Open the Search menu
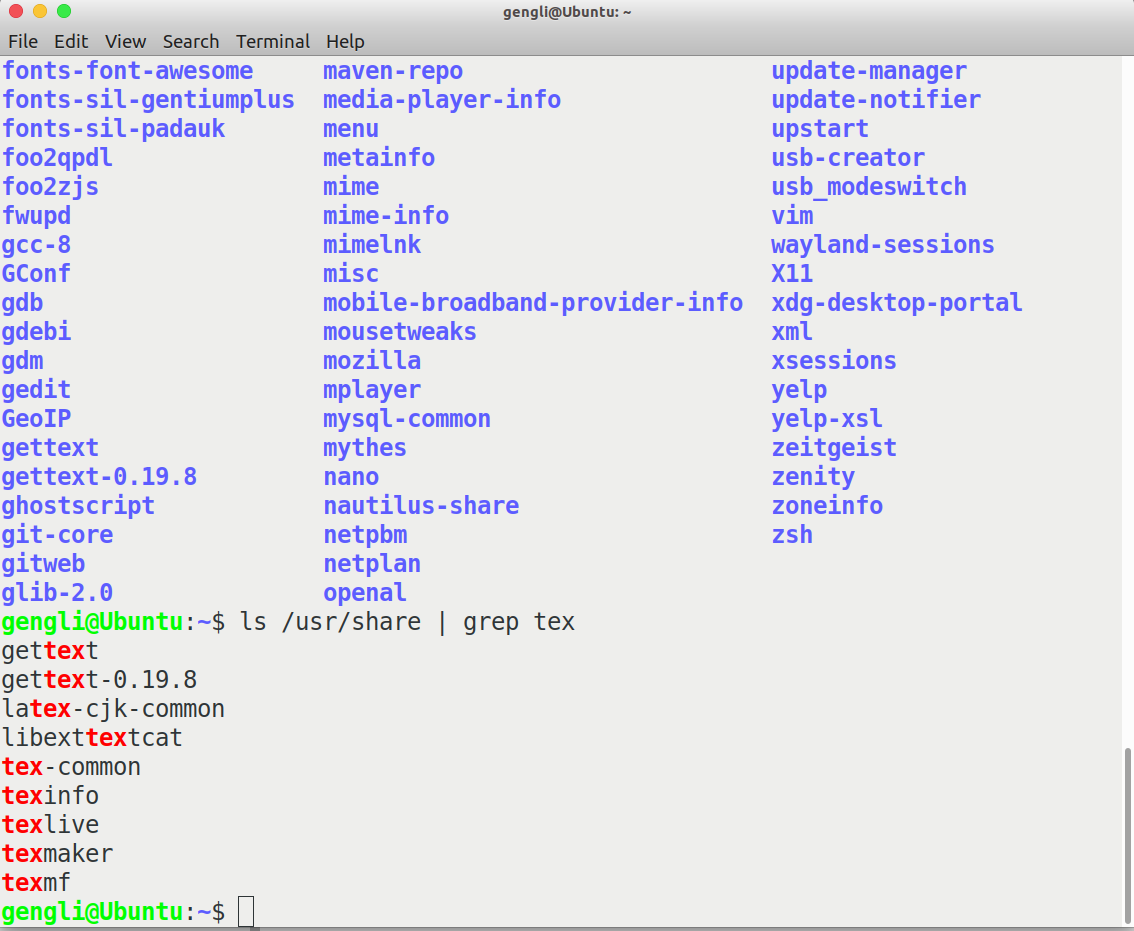This screenshot has height=931, width=1134. coord(190,41)
